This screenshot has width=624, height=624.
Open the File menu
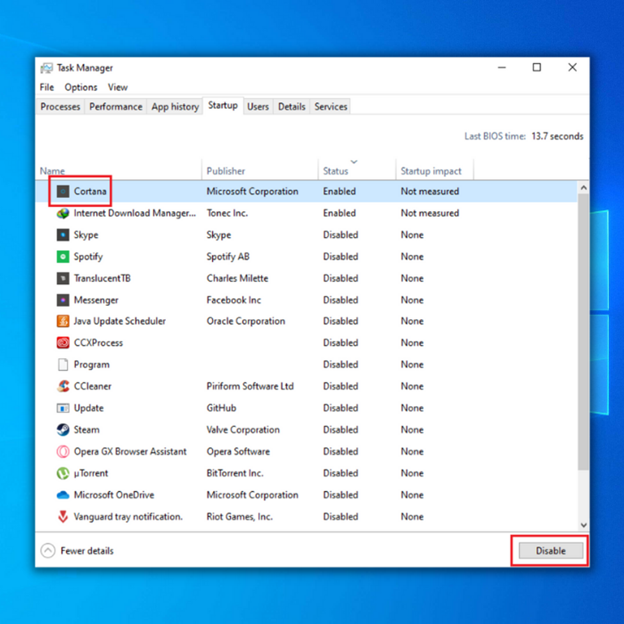pos(47,87)
